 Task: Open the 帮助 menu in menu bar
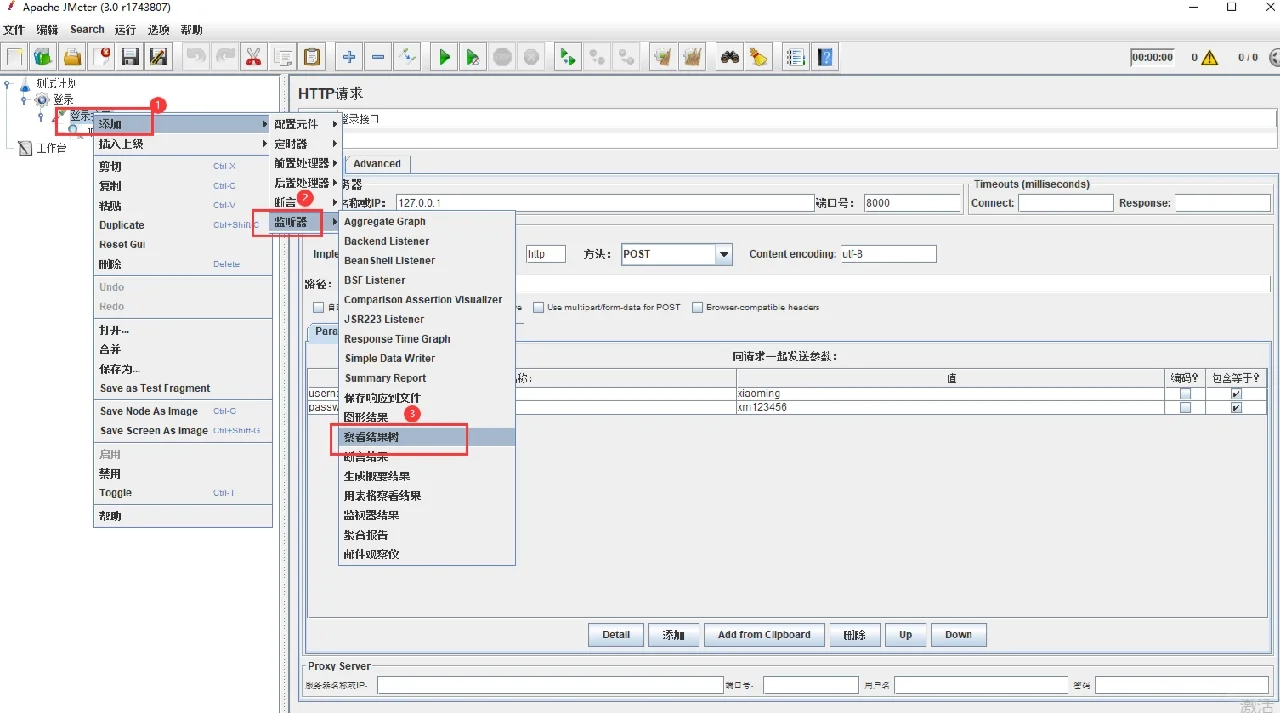(x=191, y=30)
